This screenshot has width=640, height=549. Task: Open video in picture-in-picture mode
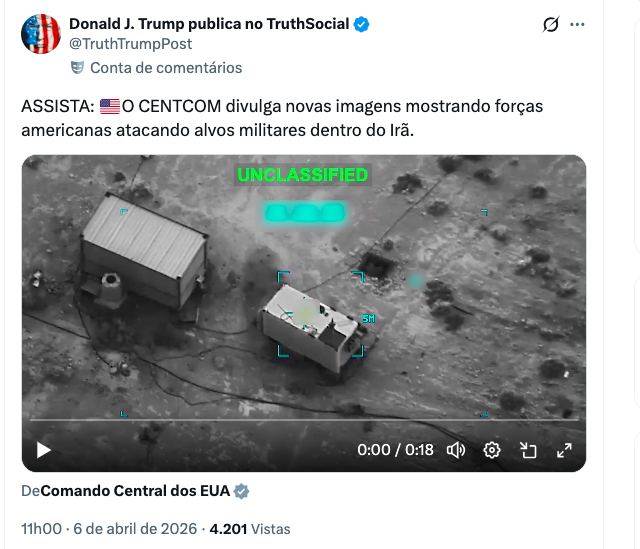pyautogui.click(x=528, y=450)
